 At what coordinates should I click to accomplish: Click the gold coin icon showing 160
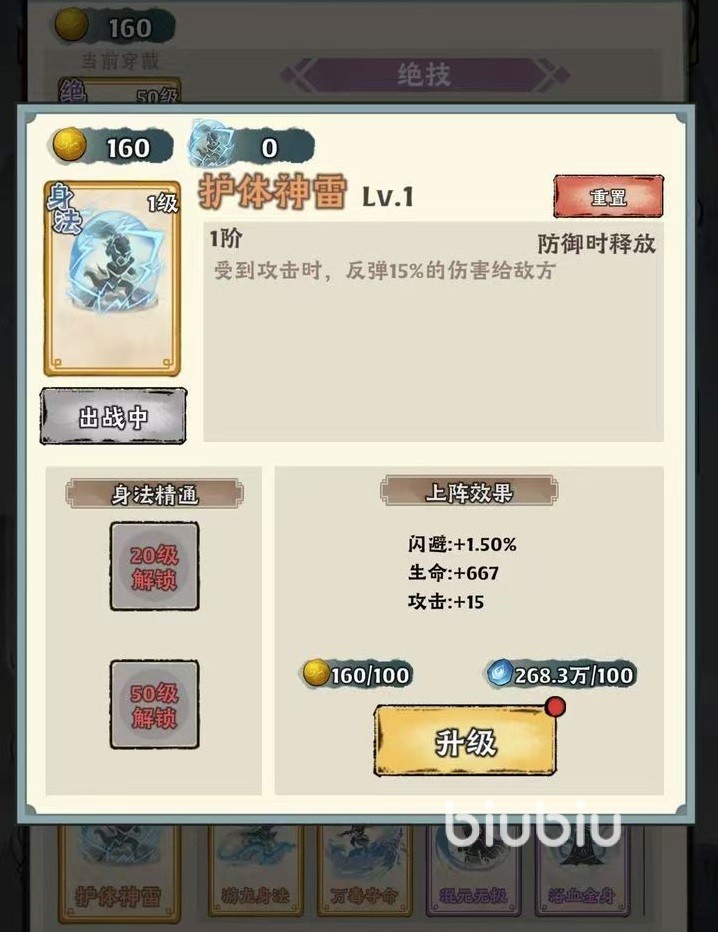[70, 146]
